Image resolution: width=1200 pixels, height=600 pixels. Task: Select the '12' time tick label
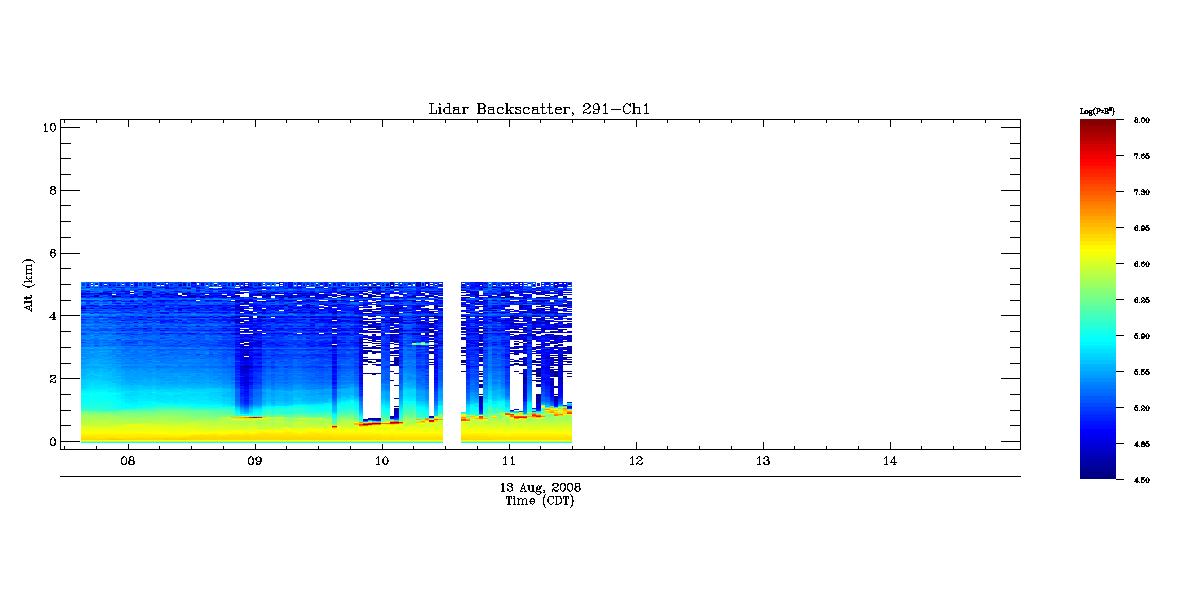point(635,461)
